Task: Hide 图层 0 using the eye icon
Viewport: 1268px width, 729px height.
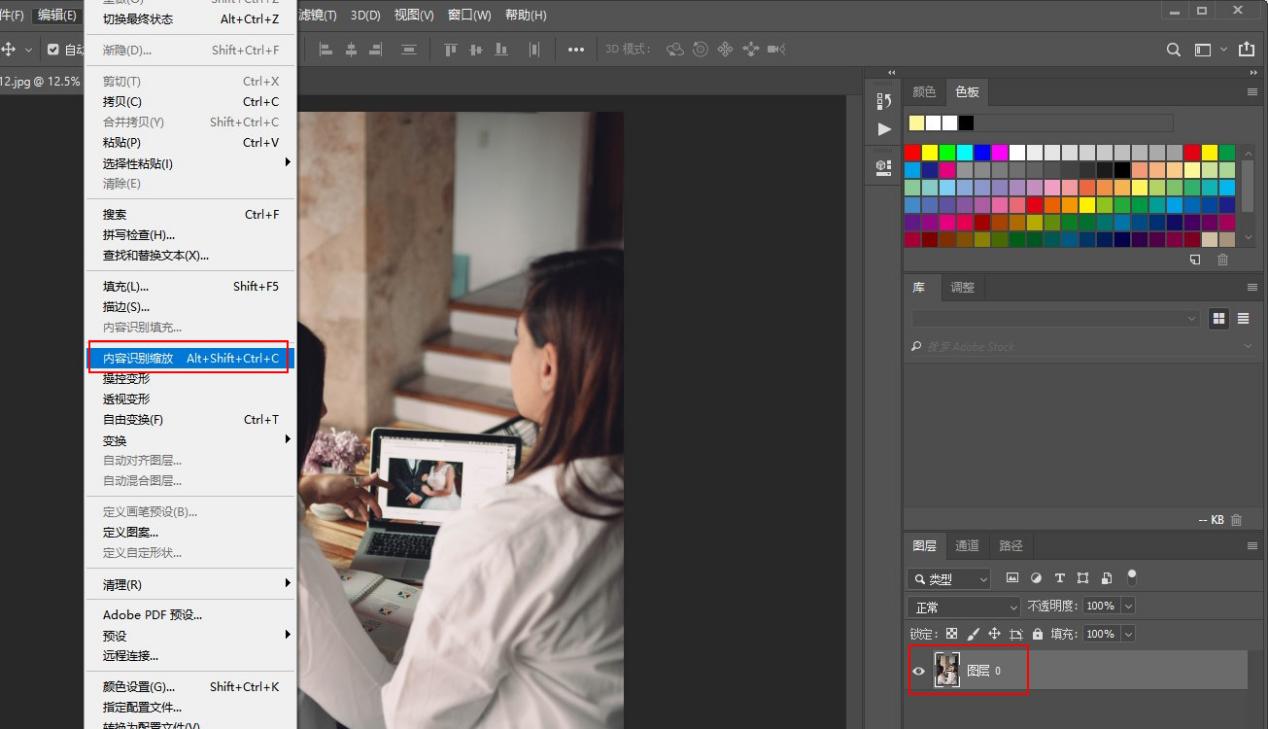Action: pyautogui.click(x=919, y=671)
